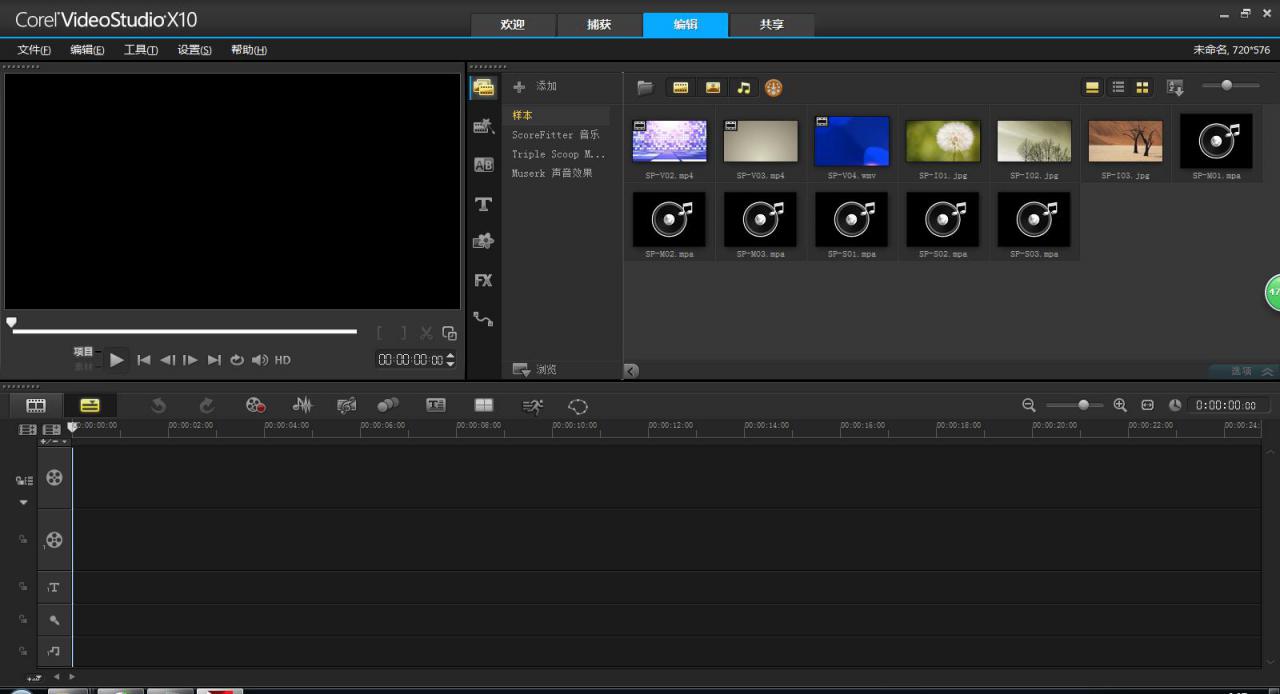This screenshot has width=1280, height=694.
Task: Open the 帮助 menu
Action: coord(249,50)
